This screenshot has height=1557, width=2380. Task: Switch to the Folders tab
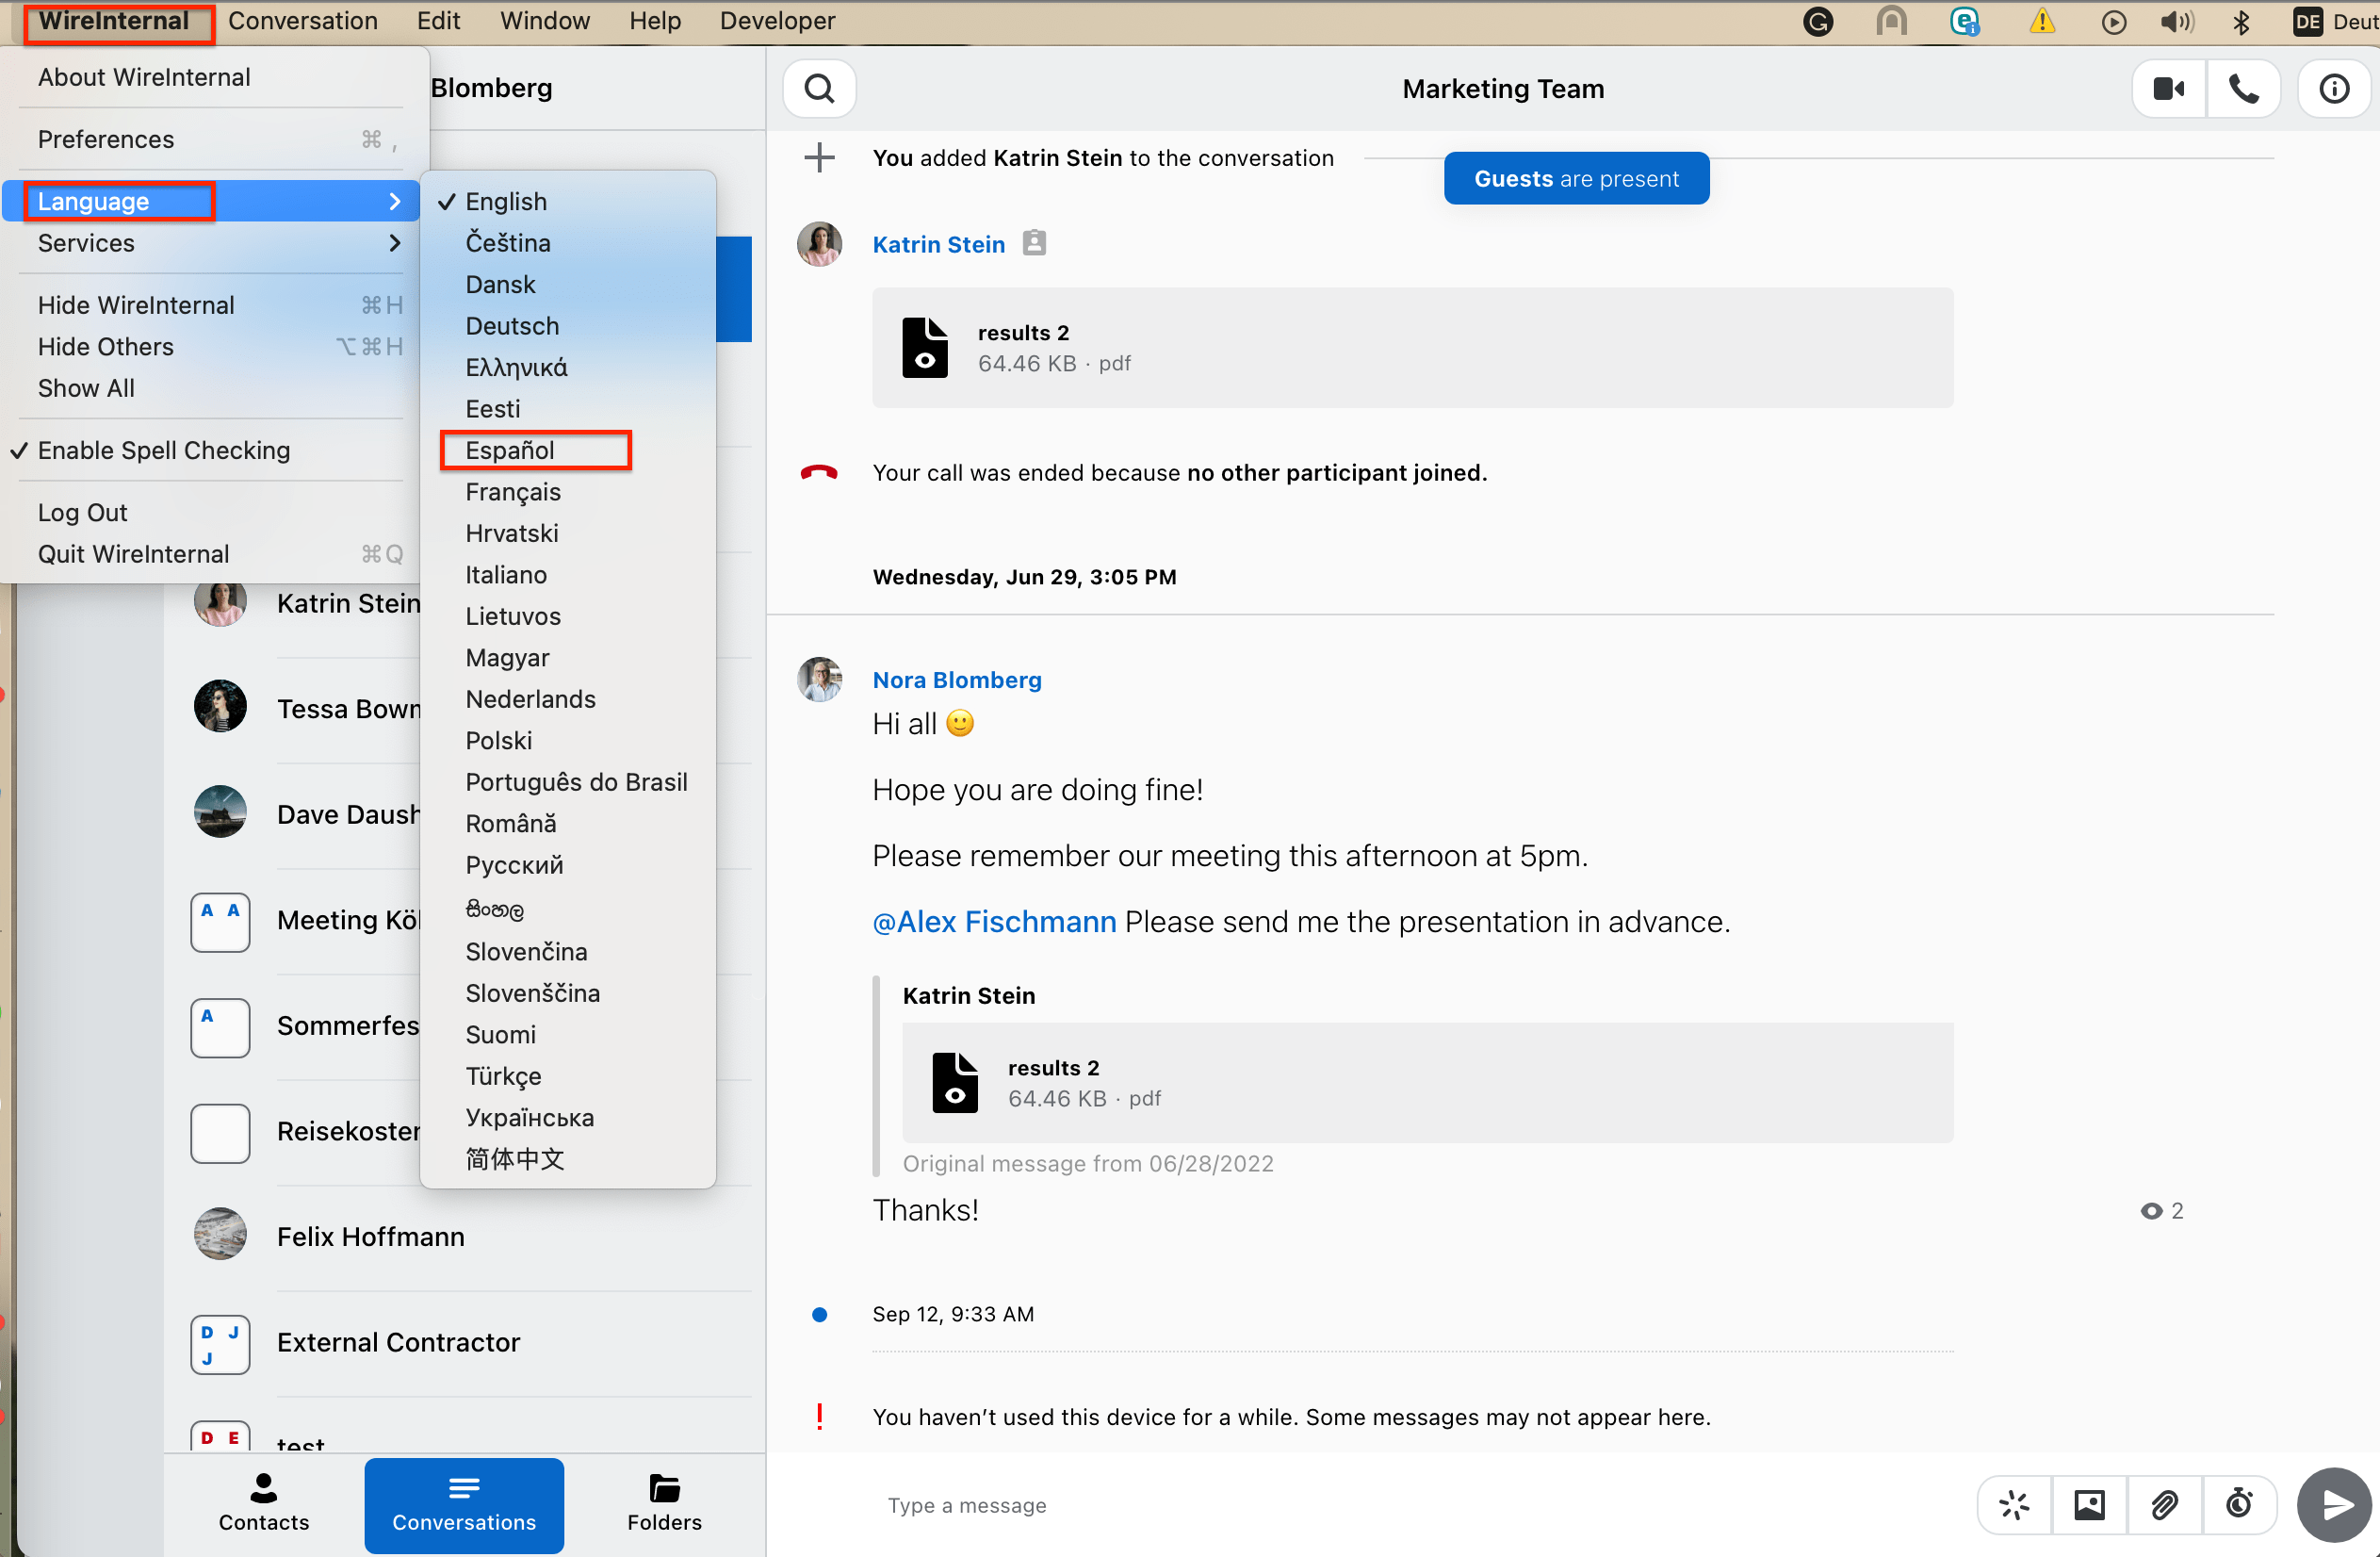pos(664,1504)
